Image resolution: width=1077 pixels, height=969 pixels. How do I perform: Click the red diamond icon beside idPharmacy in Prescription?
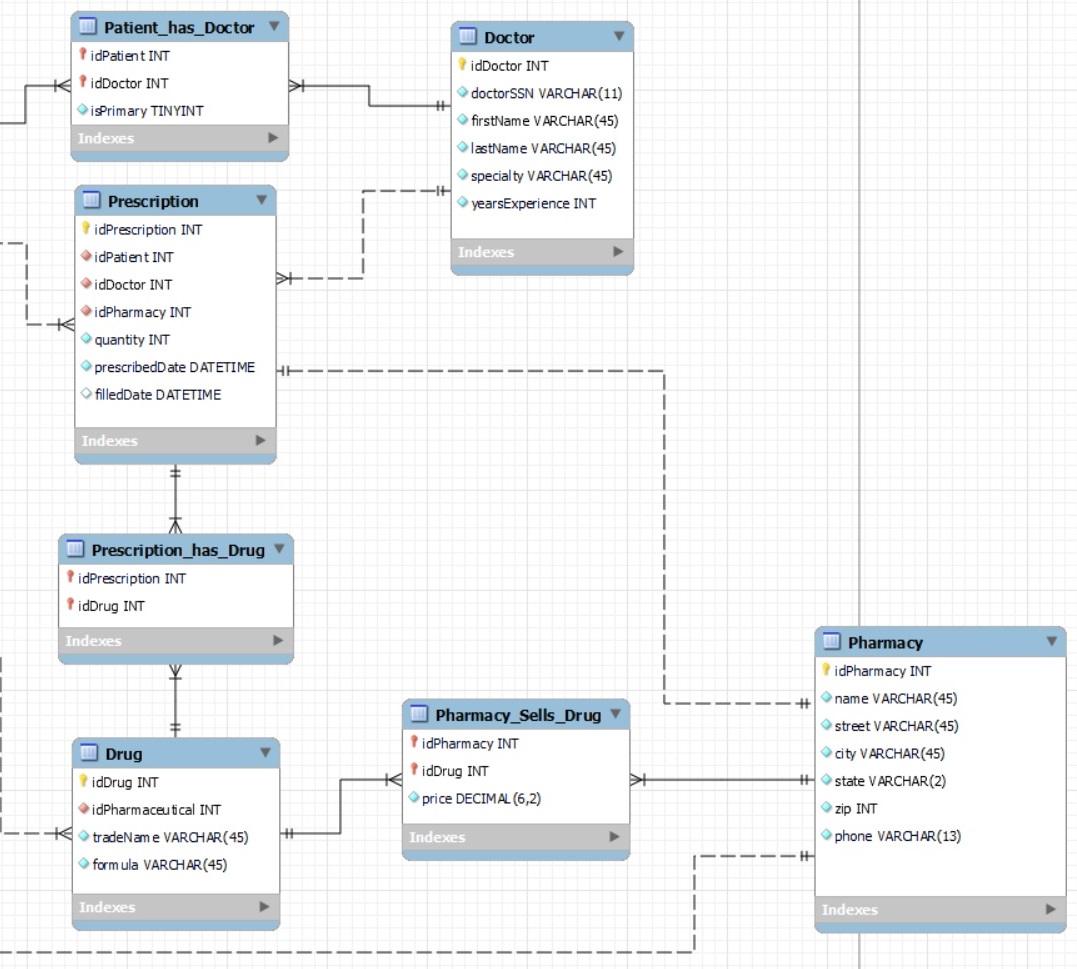(86, 311)
